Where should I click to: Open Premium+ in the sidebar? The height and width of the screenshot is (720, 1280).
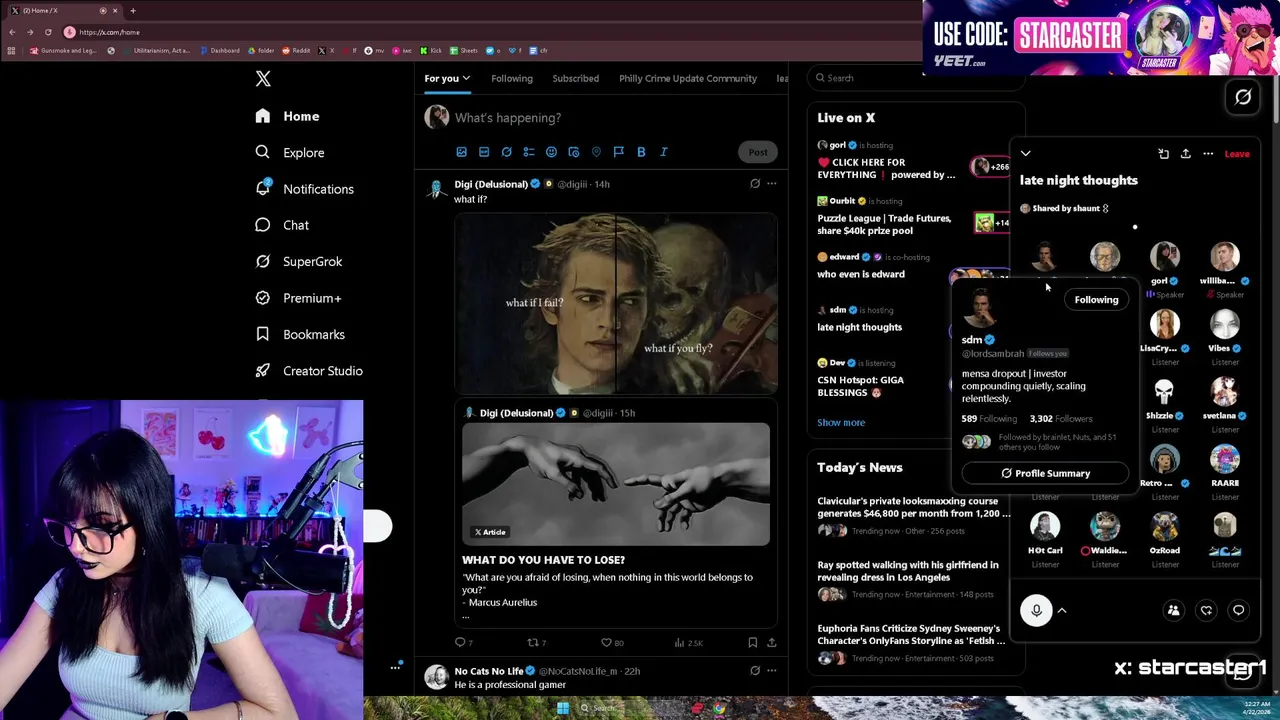(x=298, y=298)
